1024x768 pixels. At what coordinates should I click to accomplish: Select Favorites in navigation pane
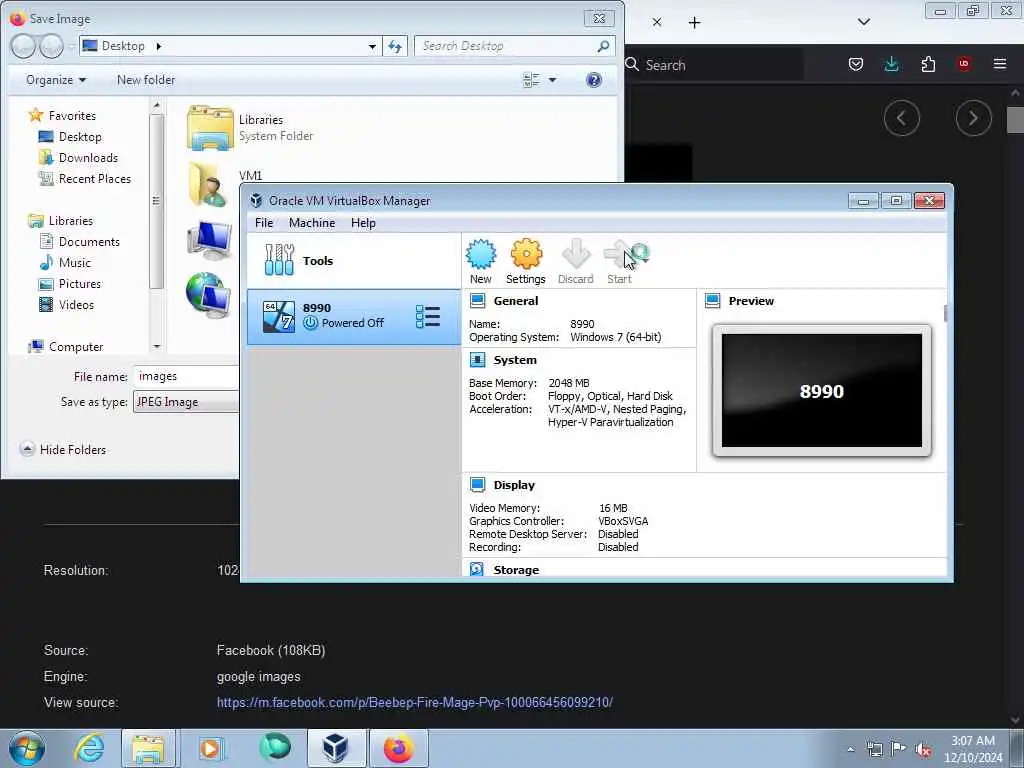pyautogui.click(x=63, y=116)
